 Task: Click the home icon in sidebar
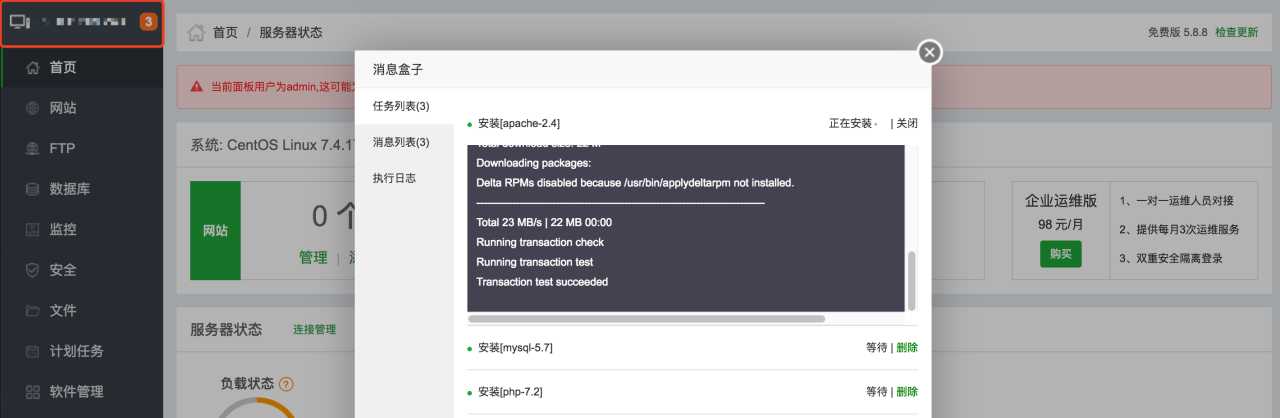[x=33, y=68]
